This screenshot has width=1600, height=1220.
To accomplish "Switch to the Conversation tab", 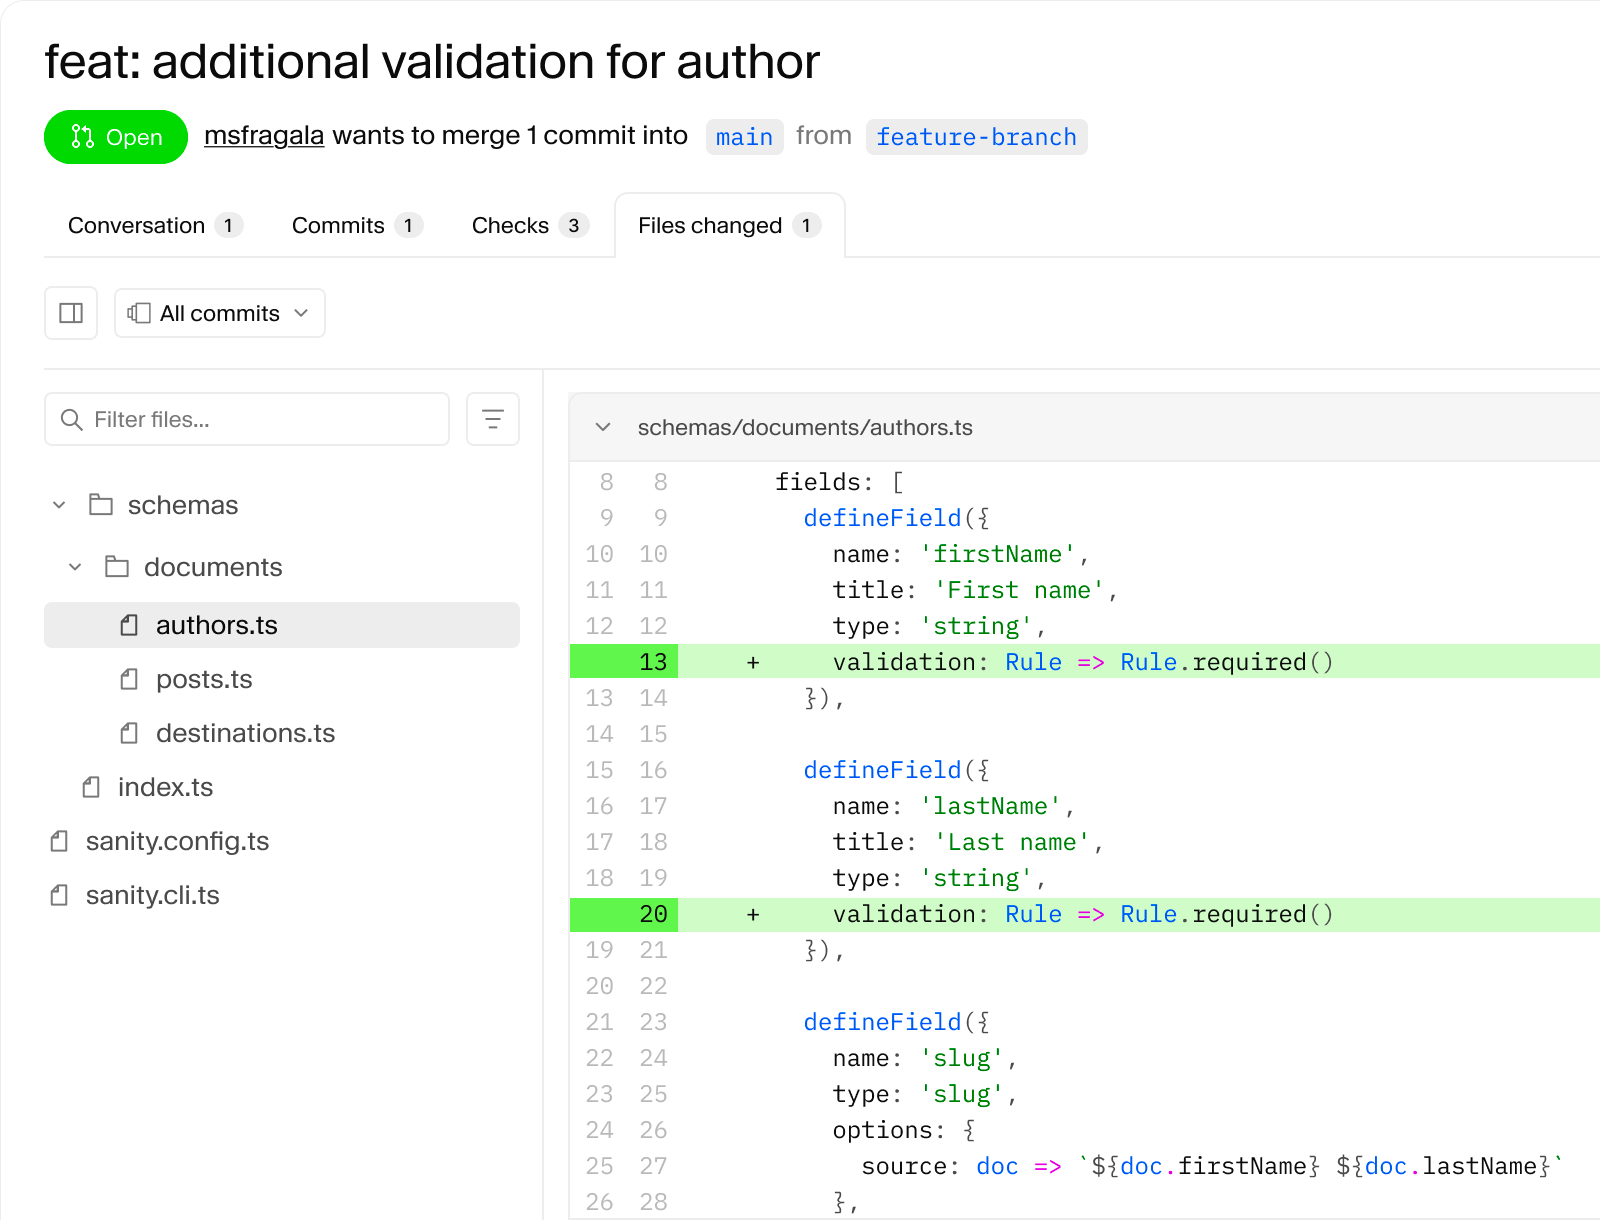I will [x=155, y=225].
